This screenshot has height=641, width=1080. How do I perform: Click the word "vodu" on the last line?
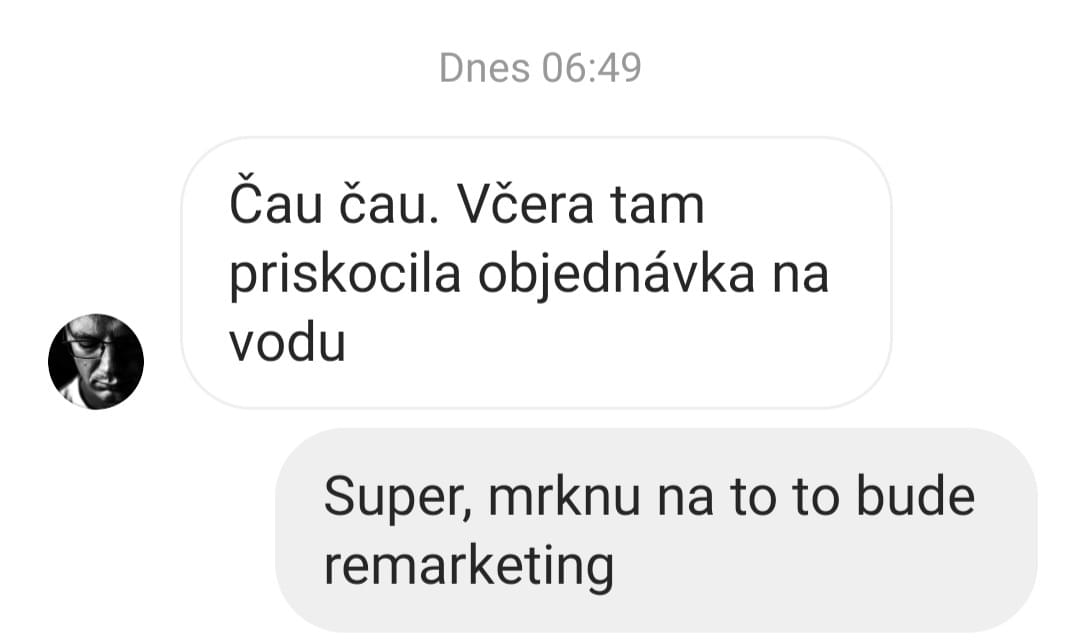[287, 343]
